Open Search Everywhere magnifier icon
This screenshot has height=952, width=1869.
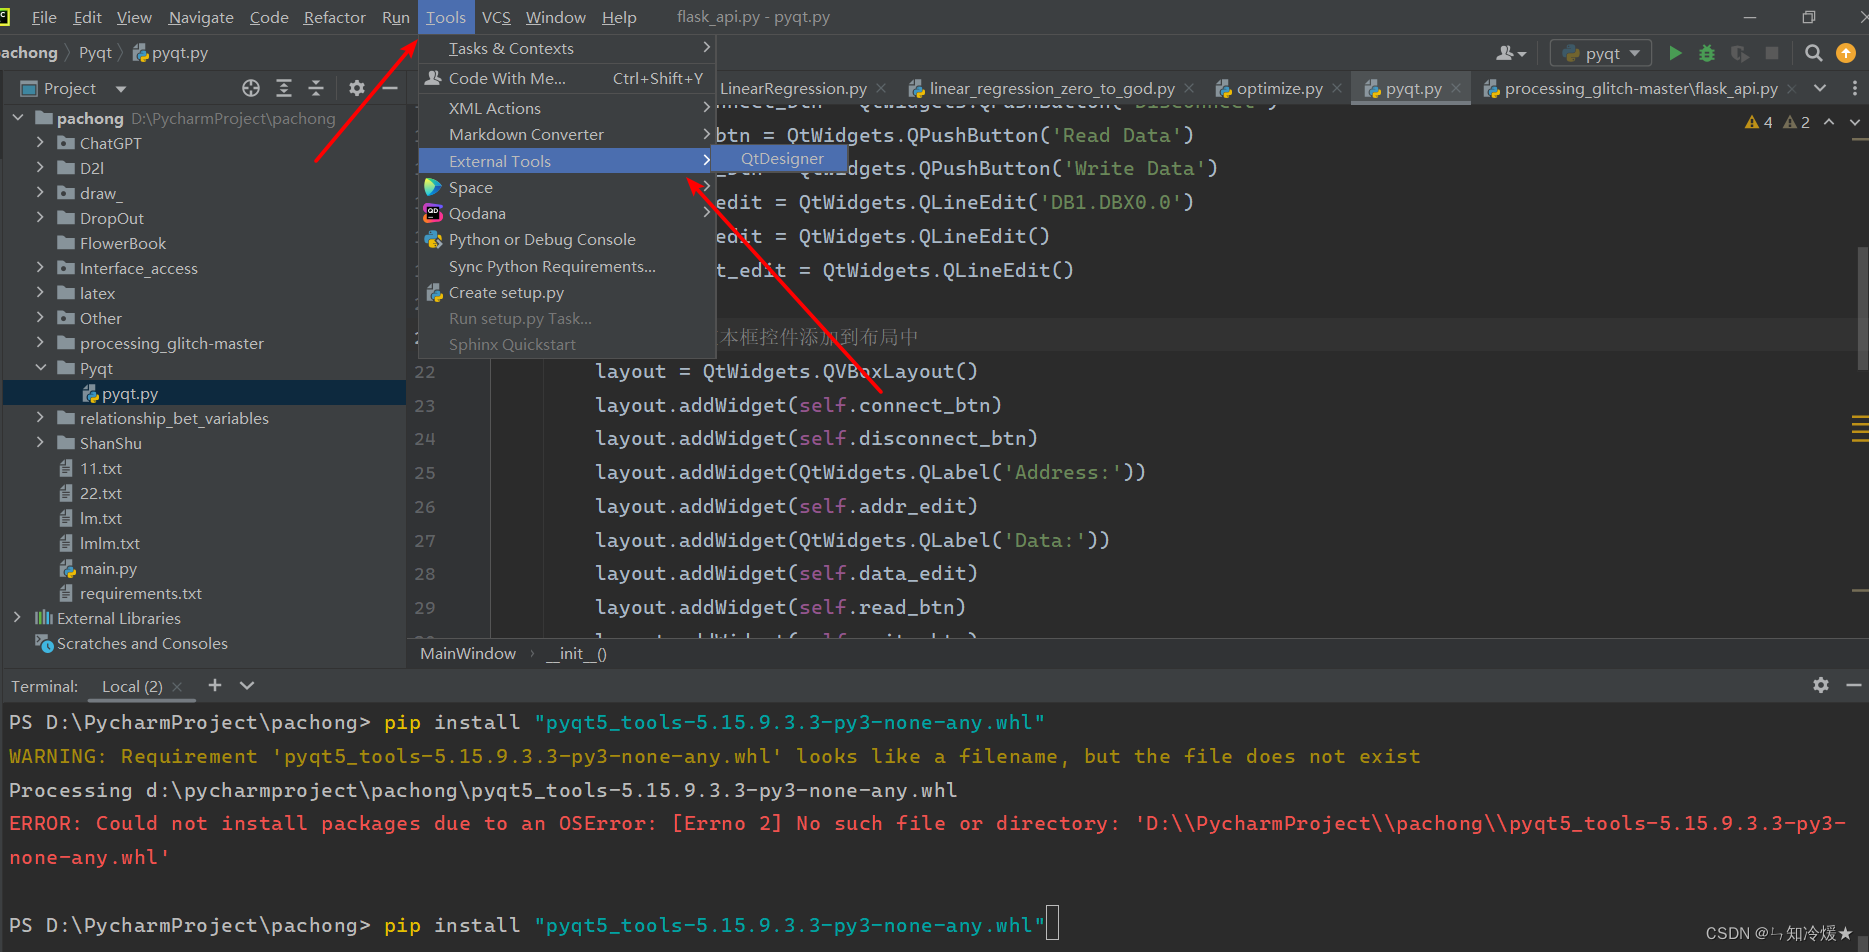(1813, 53)
